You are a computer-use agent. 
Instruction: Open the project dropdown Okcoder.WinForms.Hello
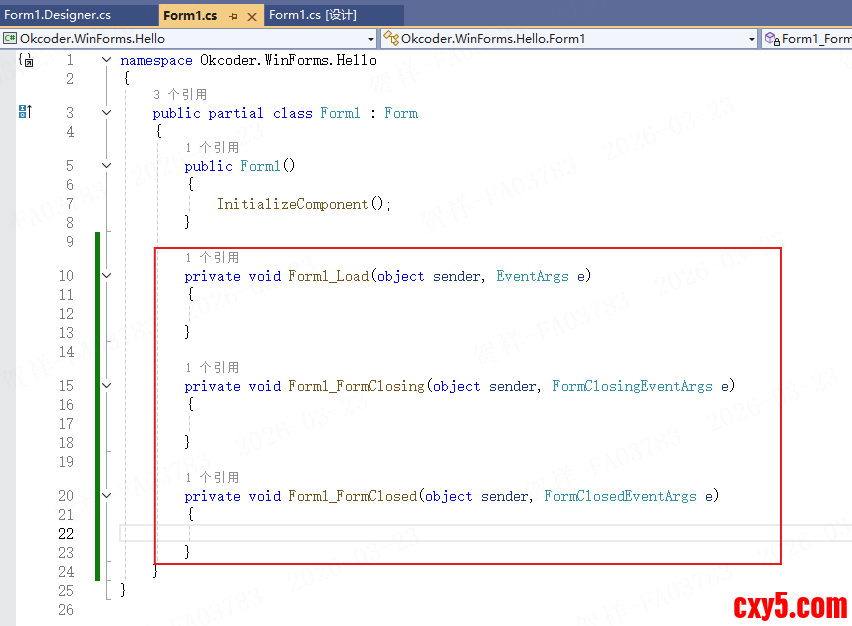click(371, 39)
